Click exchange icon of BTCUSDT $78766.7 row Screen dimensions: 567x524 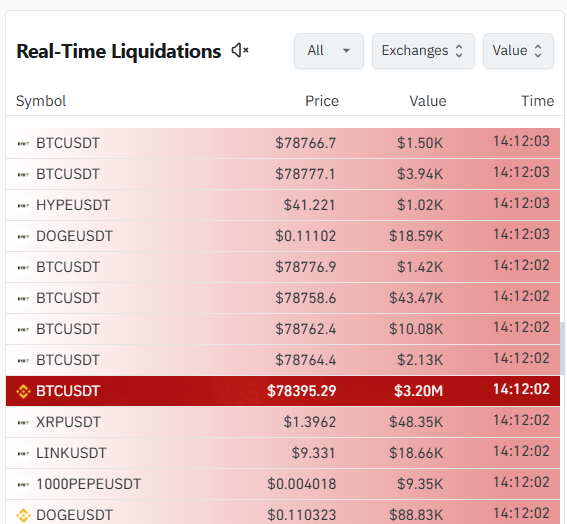(x=24, y=144)
